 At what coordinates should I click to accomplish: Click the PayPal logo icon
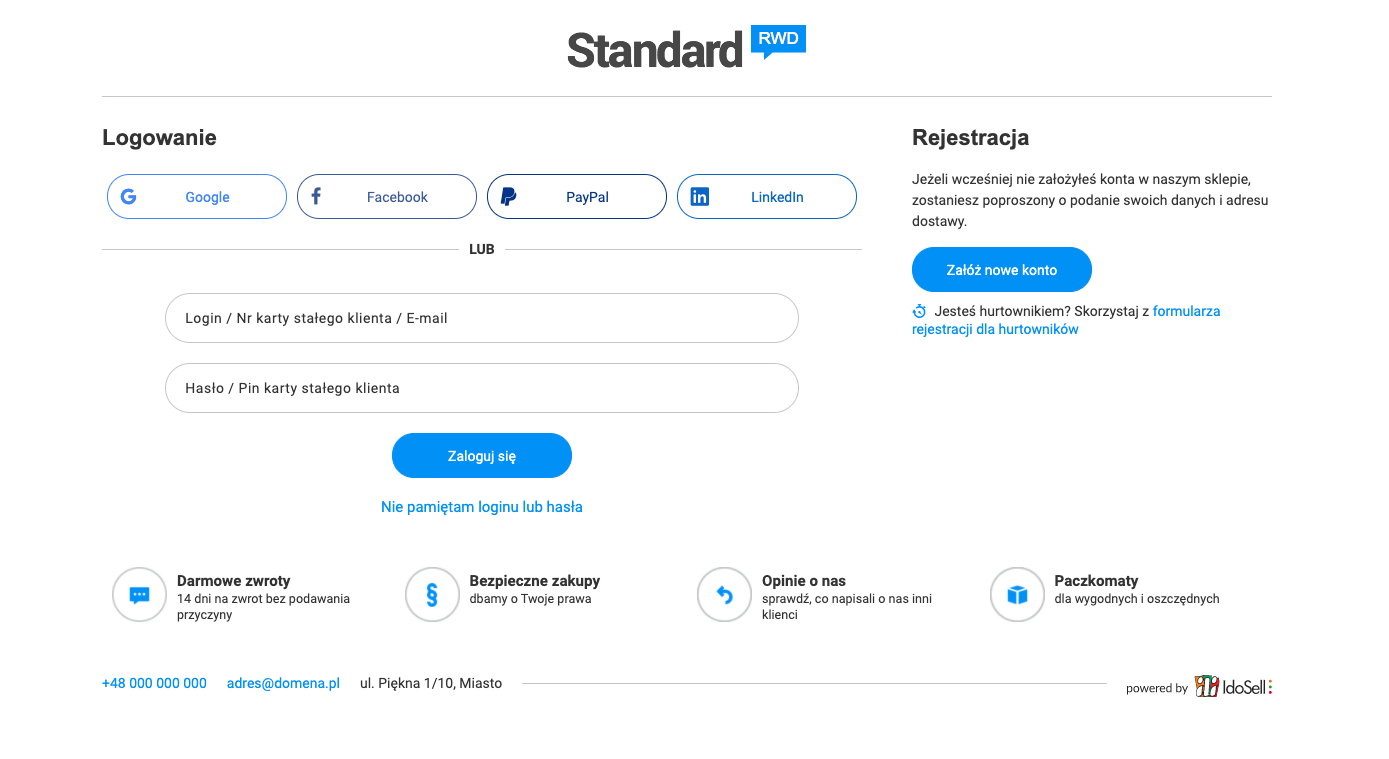pos(508,196)
